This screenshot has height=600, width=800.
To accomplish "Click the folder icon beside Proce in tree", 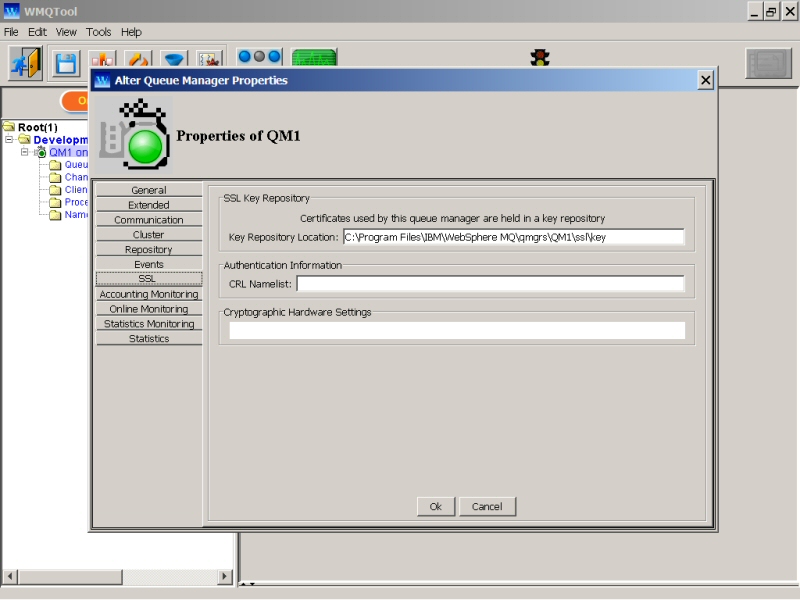I will point(56,202).
